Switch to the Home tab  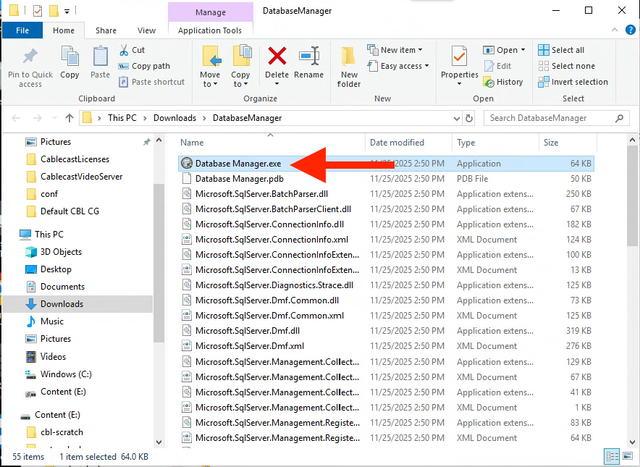(64, 30)
